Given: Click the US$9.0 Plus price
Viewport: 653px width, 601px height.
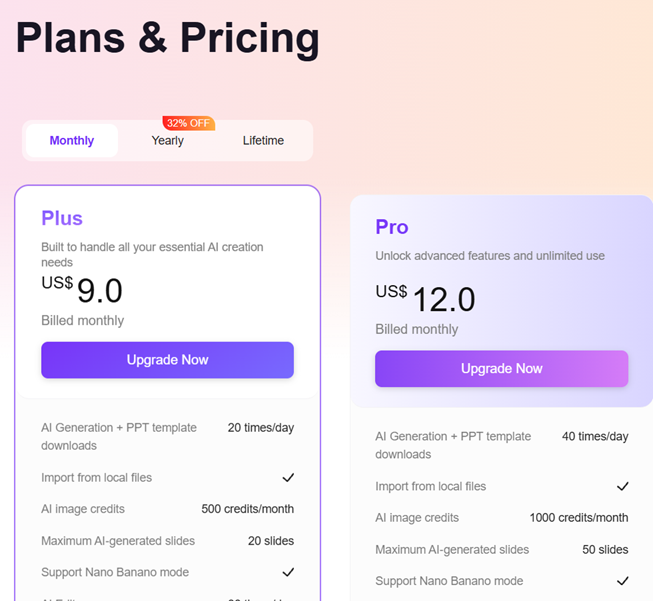Looking at the screenshot, I should [x=83, y=290].
